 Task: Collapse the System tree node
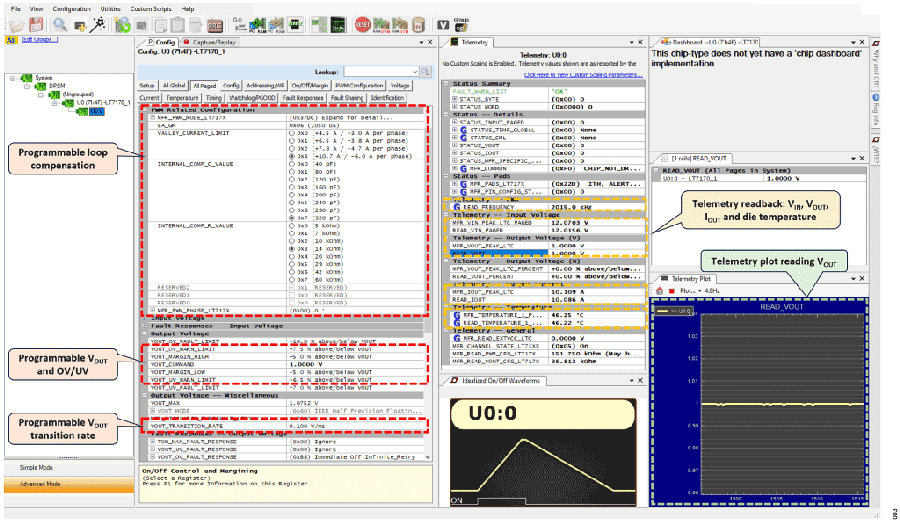pos(12,76)
